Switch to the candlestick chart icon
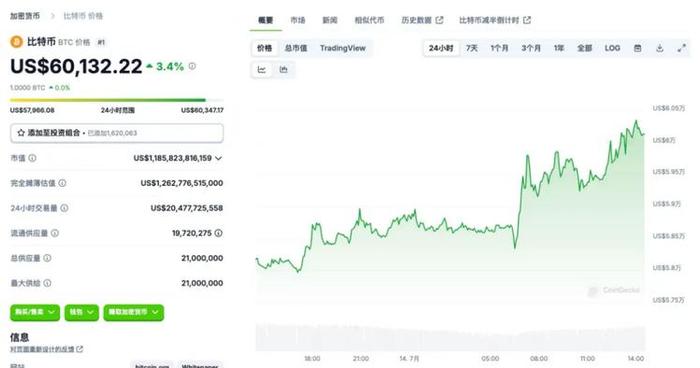Screen dimensions: 700x368 point(283,69)
